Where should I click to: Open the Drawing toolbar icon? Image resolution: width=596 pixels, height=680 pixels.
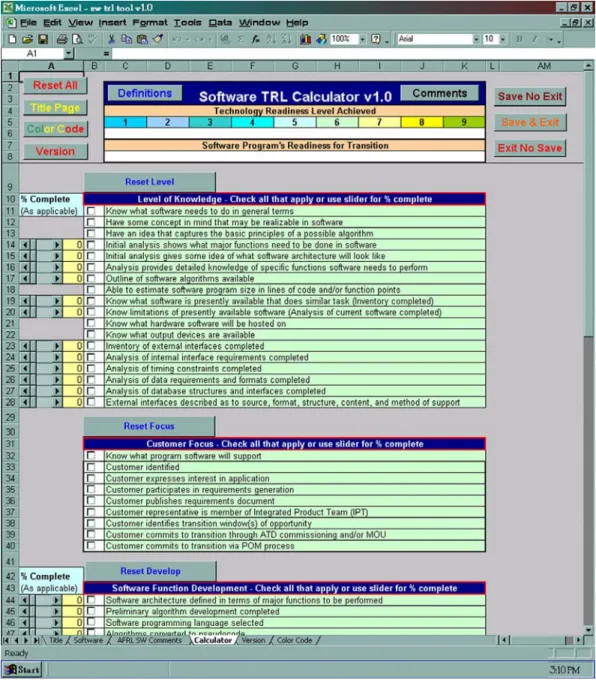click(321, 39)
